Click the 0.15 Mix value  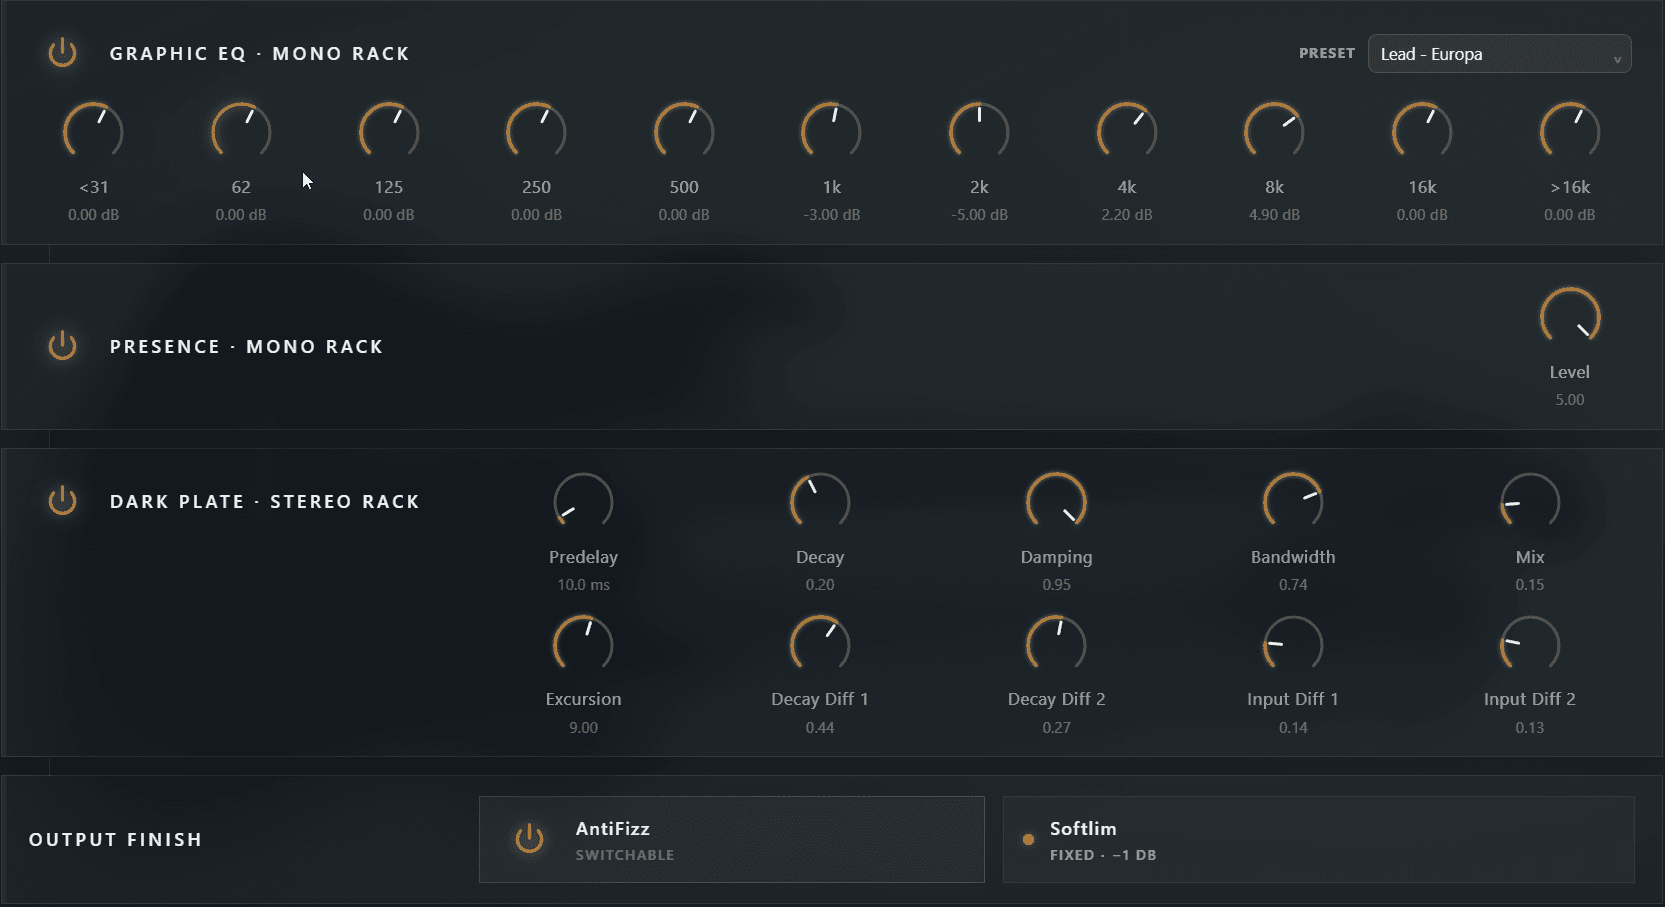pyautogui.click(x=1530, y=585)
